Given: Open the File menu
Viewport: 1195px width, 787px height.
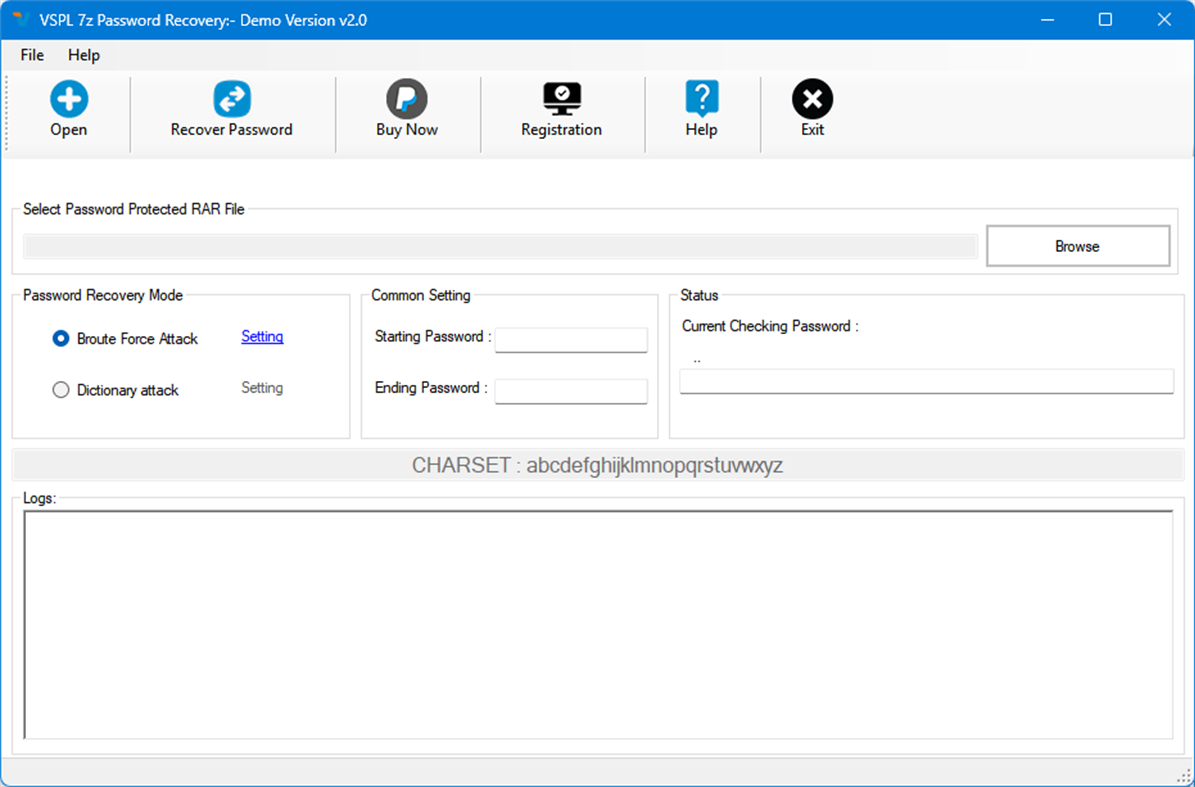Looking at the screenshot, I should 31,55.
